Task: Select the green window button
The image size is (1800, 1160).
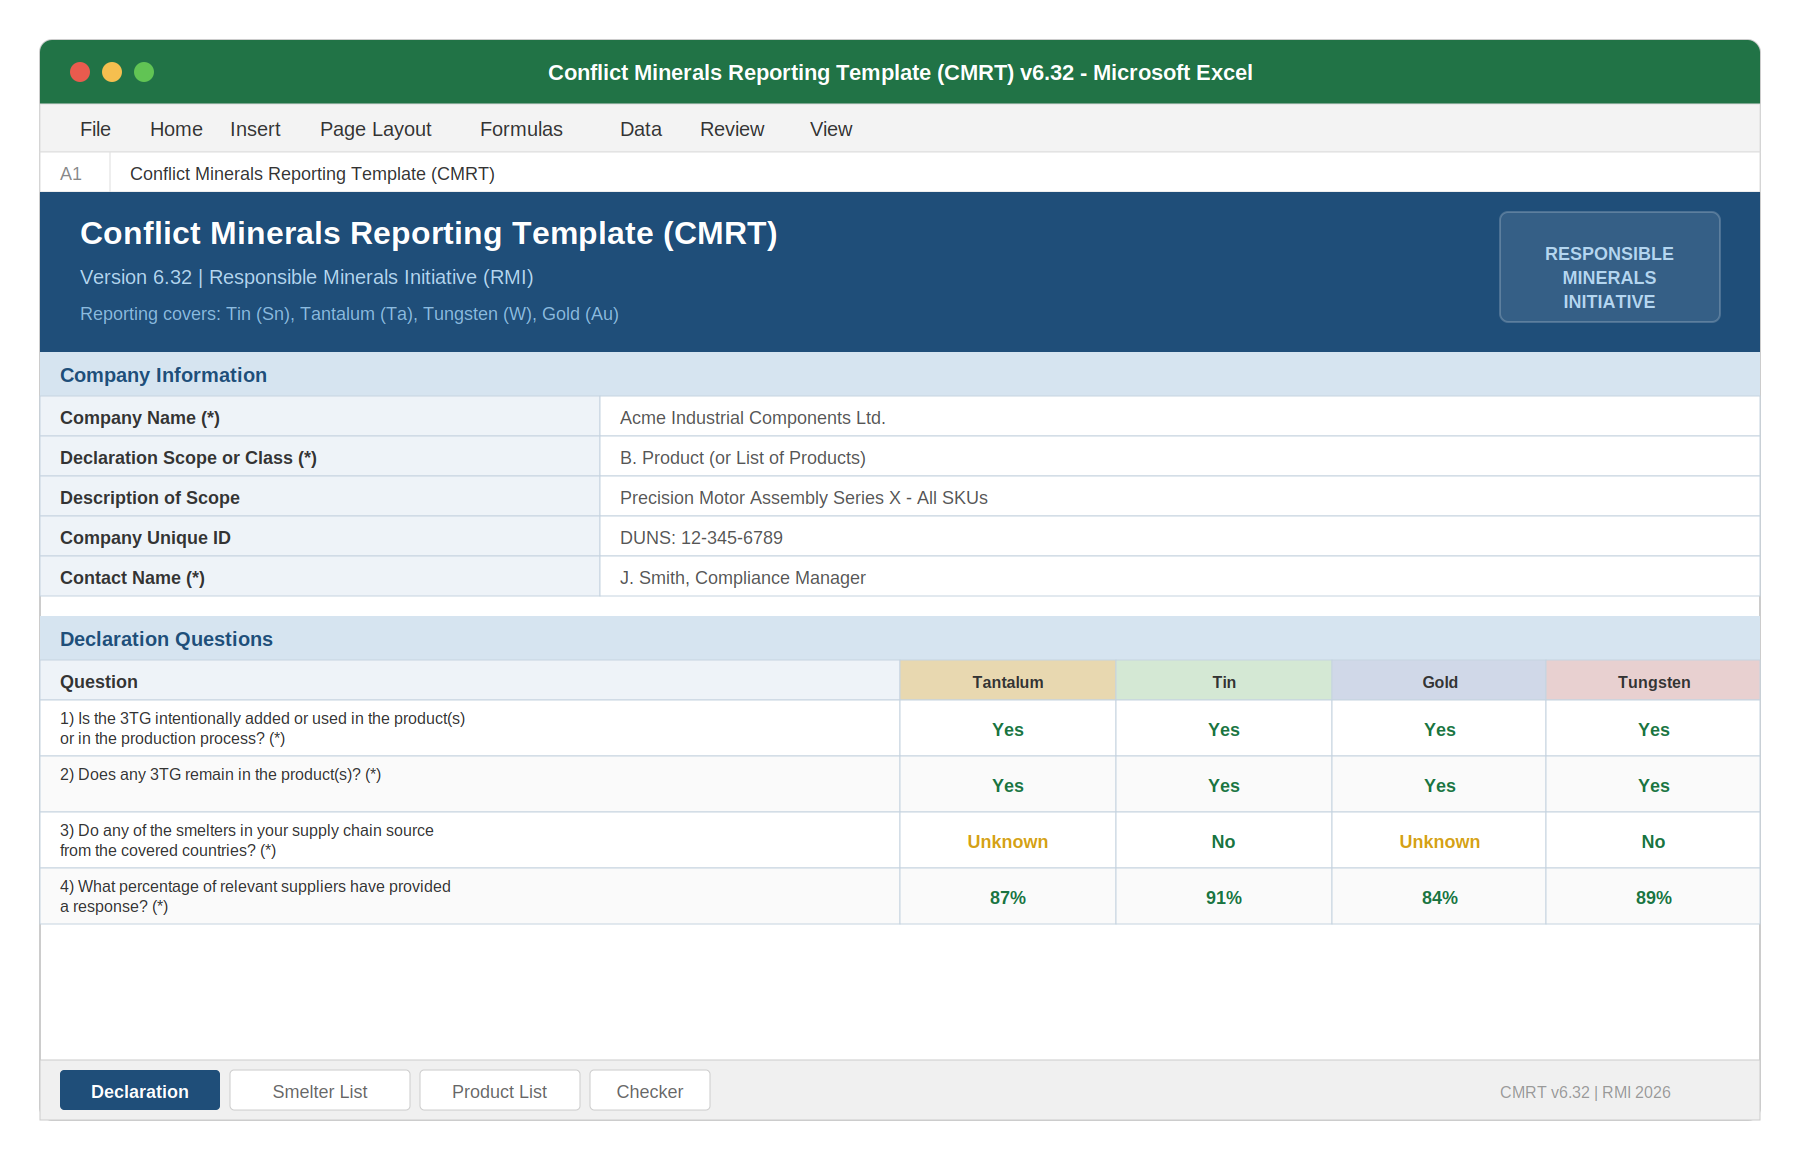Action: pos(145,71)
